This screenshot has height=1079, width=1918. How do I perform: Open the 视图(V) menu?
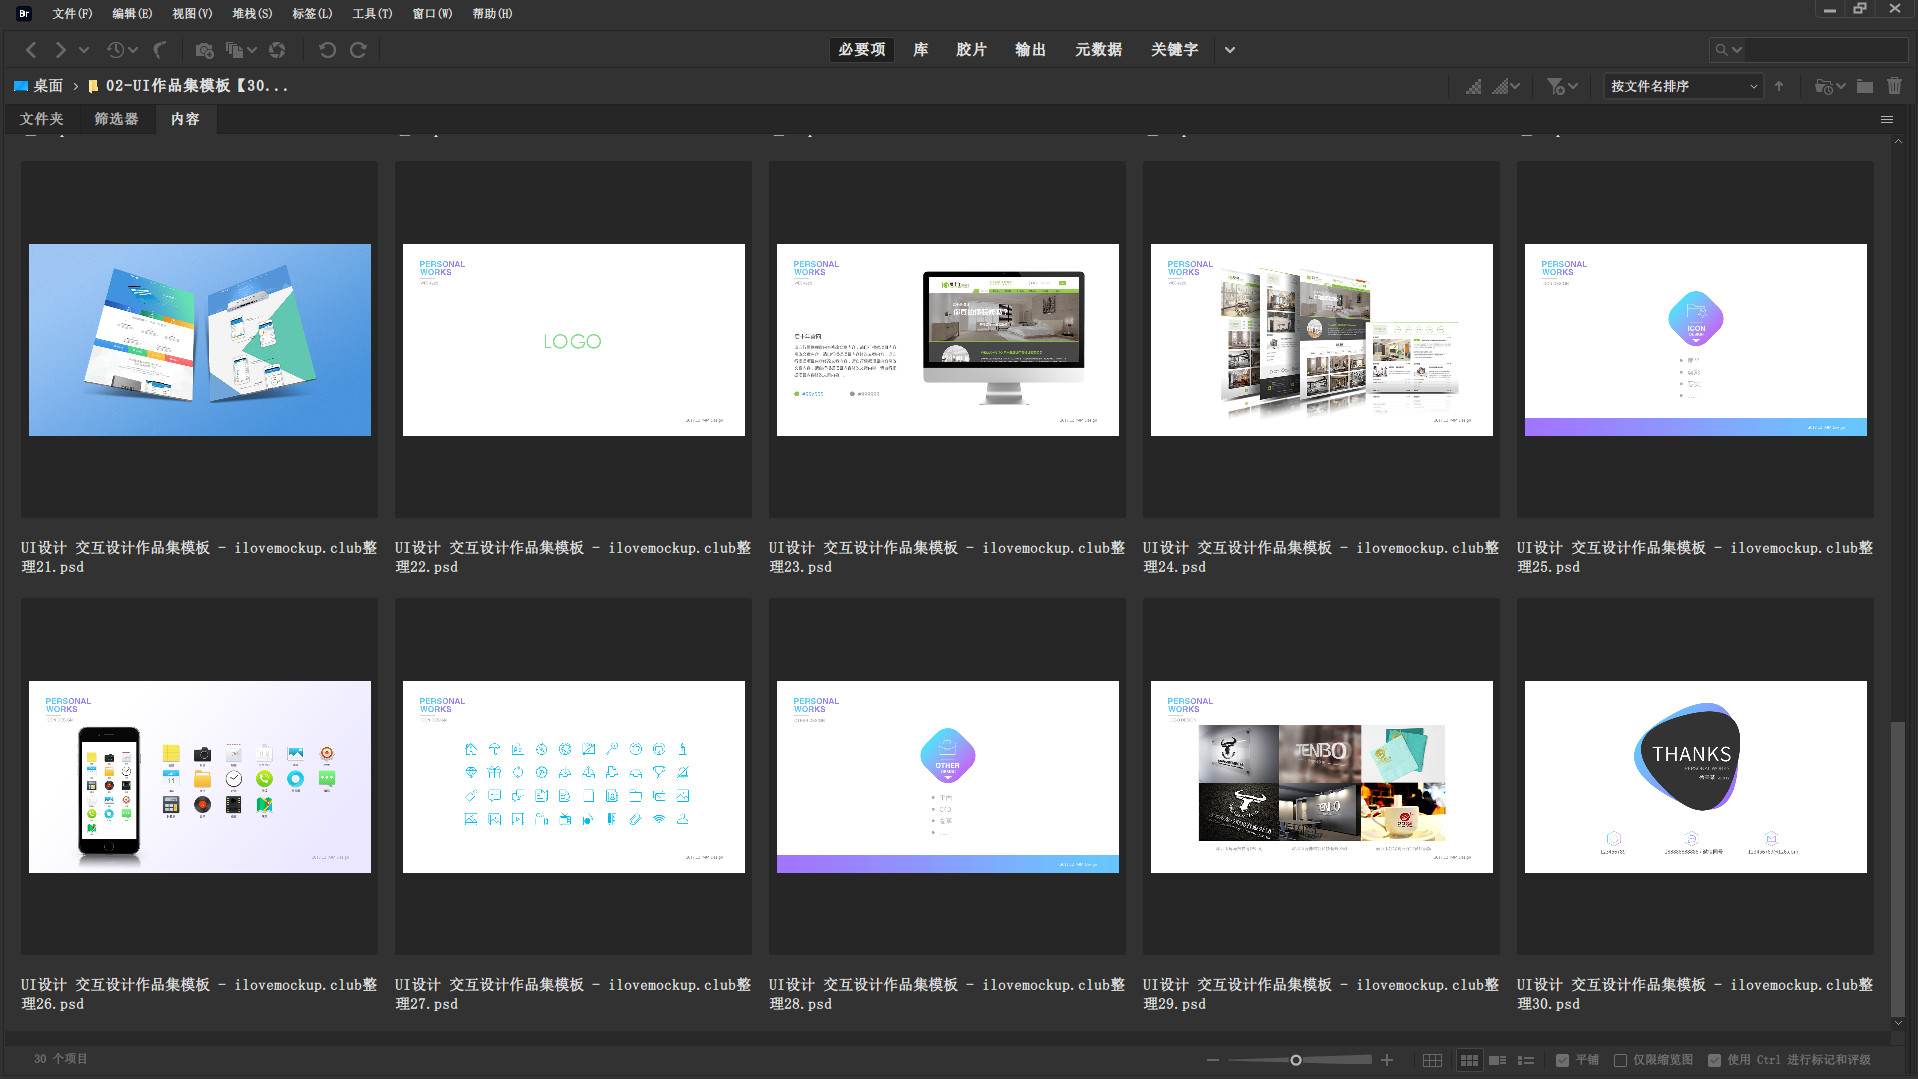point(192,14)
